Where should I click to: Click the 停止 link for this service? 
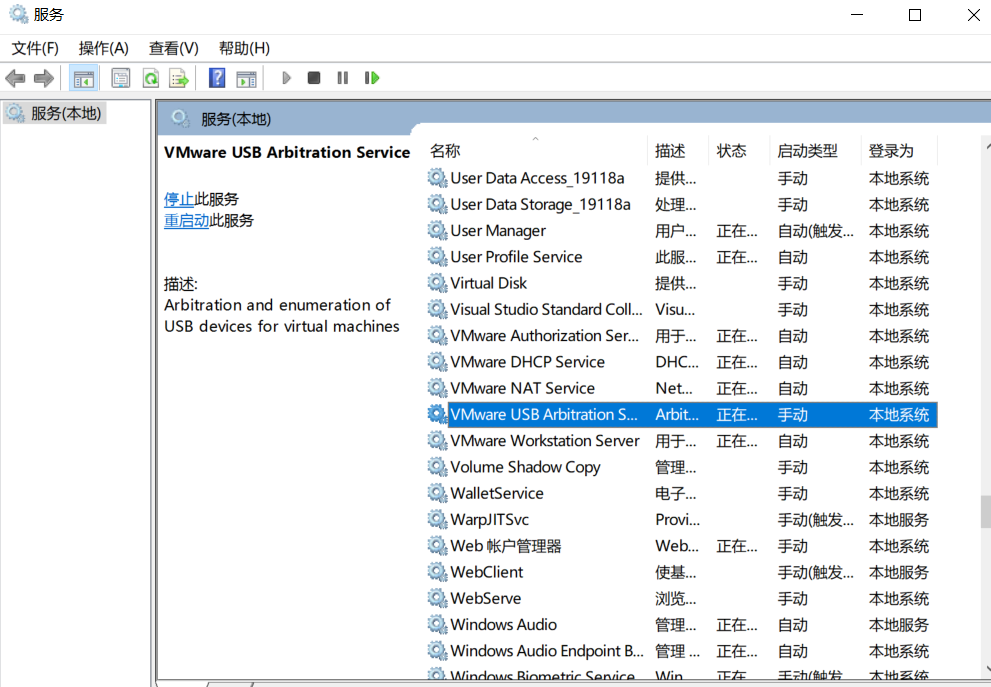[179, 199]
